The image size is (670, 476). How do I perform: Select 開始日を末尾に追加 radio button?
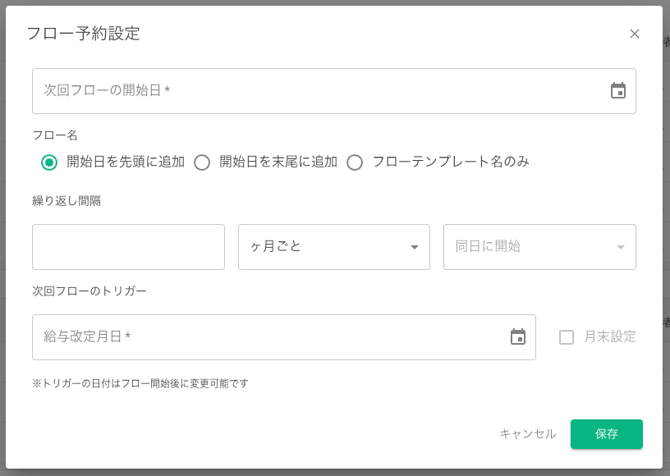(x=202, y=162)
